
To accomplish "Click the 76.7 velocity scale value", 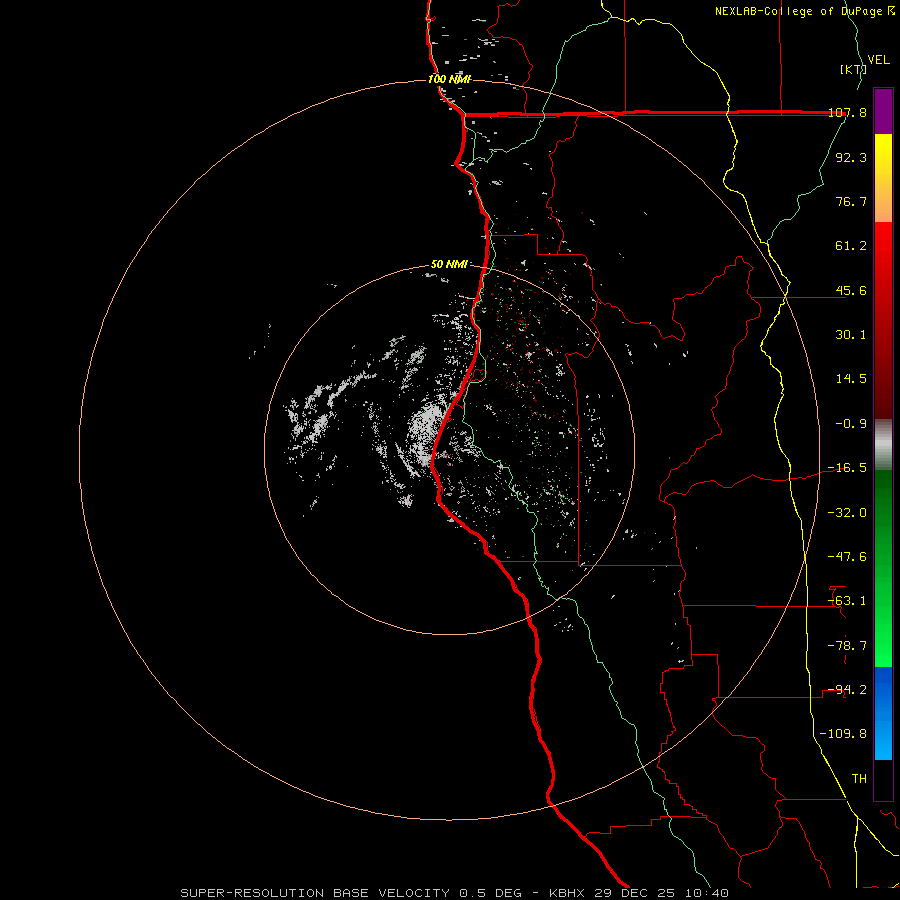I will [851, 201].
